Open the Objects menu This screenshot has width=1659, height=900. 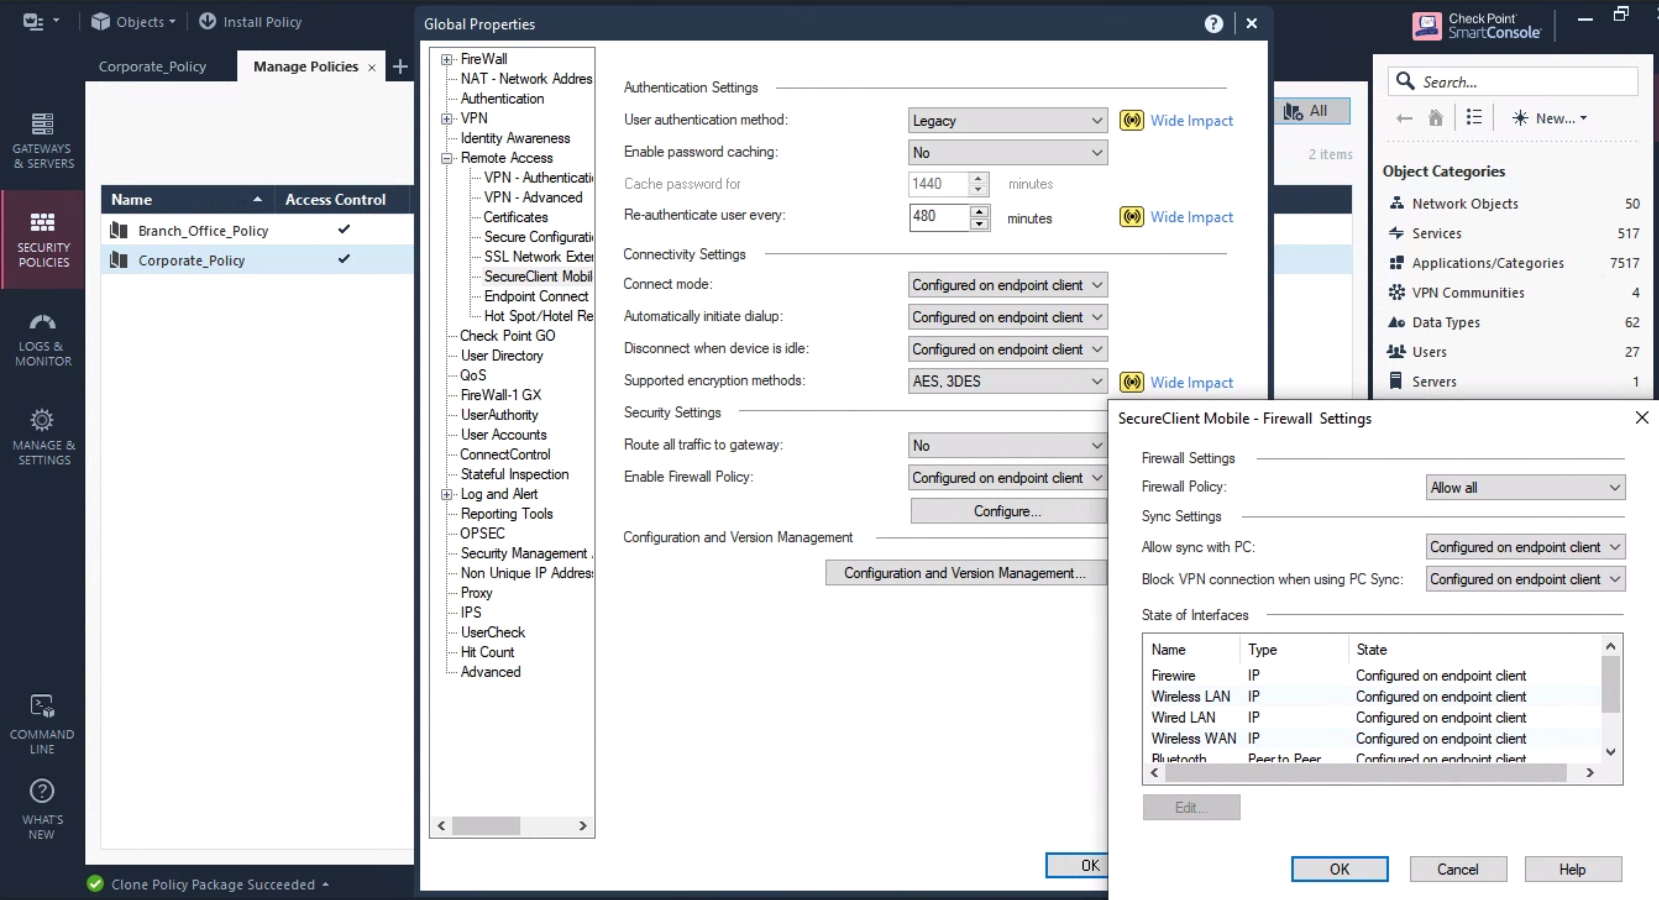[x=133, y=22]
